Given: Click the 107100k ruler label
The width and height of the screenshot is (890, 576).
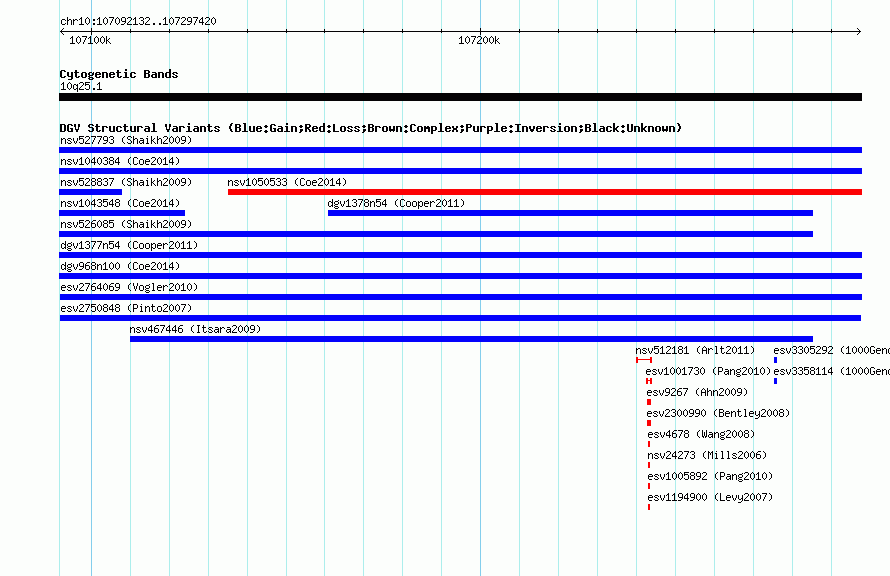Looking at the screenshot, I should pyautogui.click(x=90, y=40).
